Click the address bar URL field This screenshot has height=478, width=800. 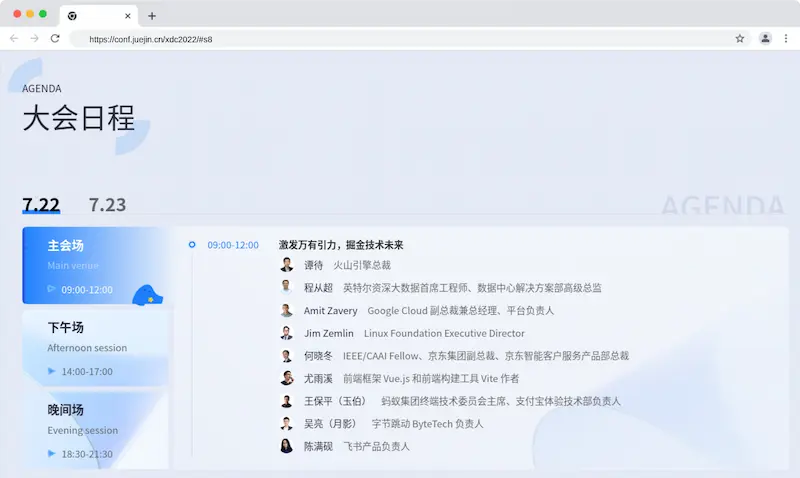click(408, 39)
